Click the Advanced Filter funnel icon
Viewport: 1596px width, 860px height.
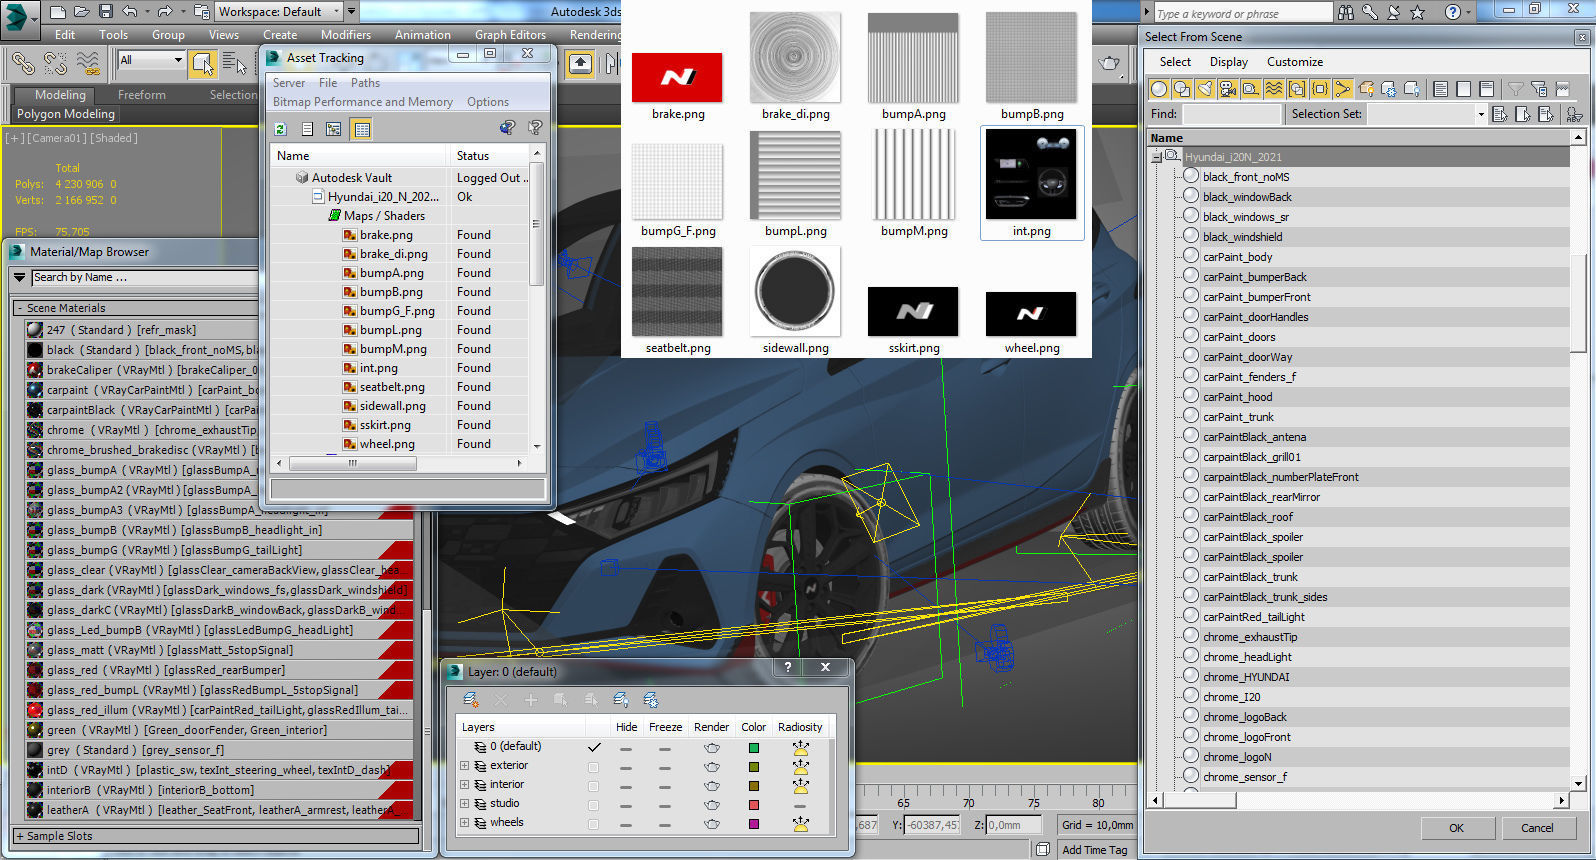coord(1516,89)
